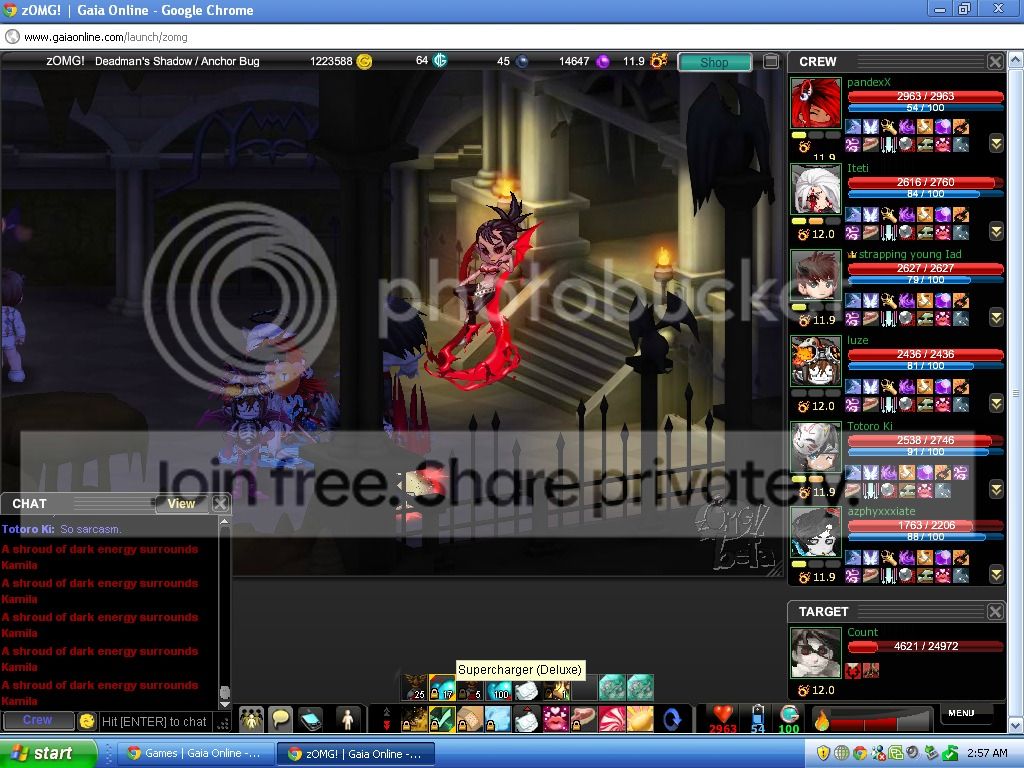
Task: Select Iteti avatar portrait in crew
Action: tap(815, 189)
